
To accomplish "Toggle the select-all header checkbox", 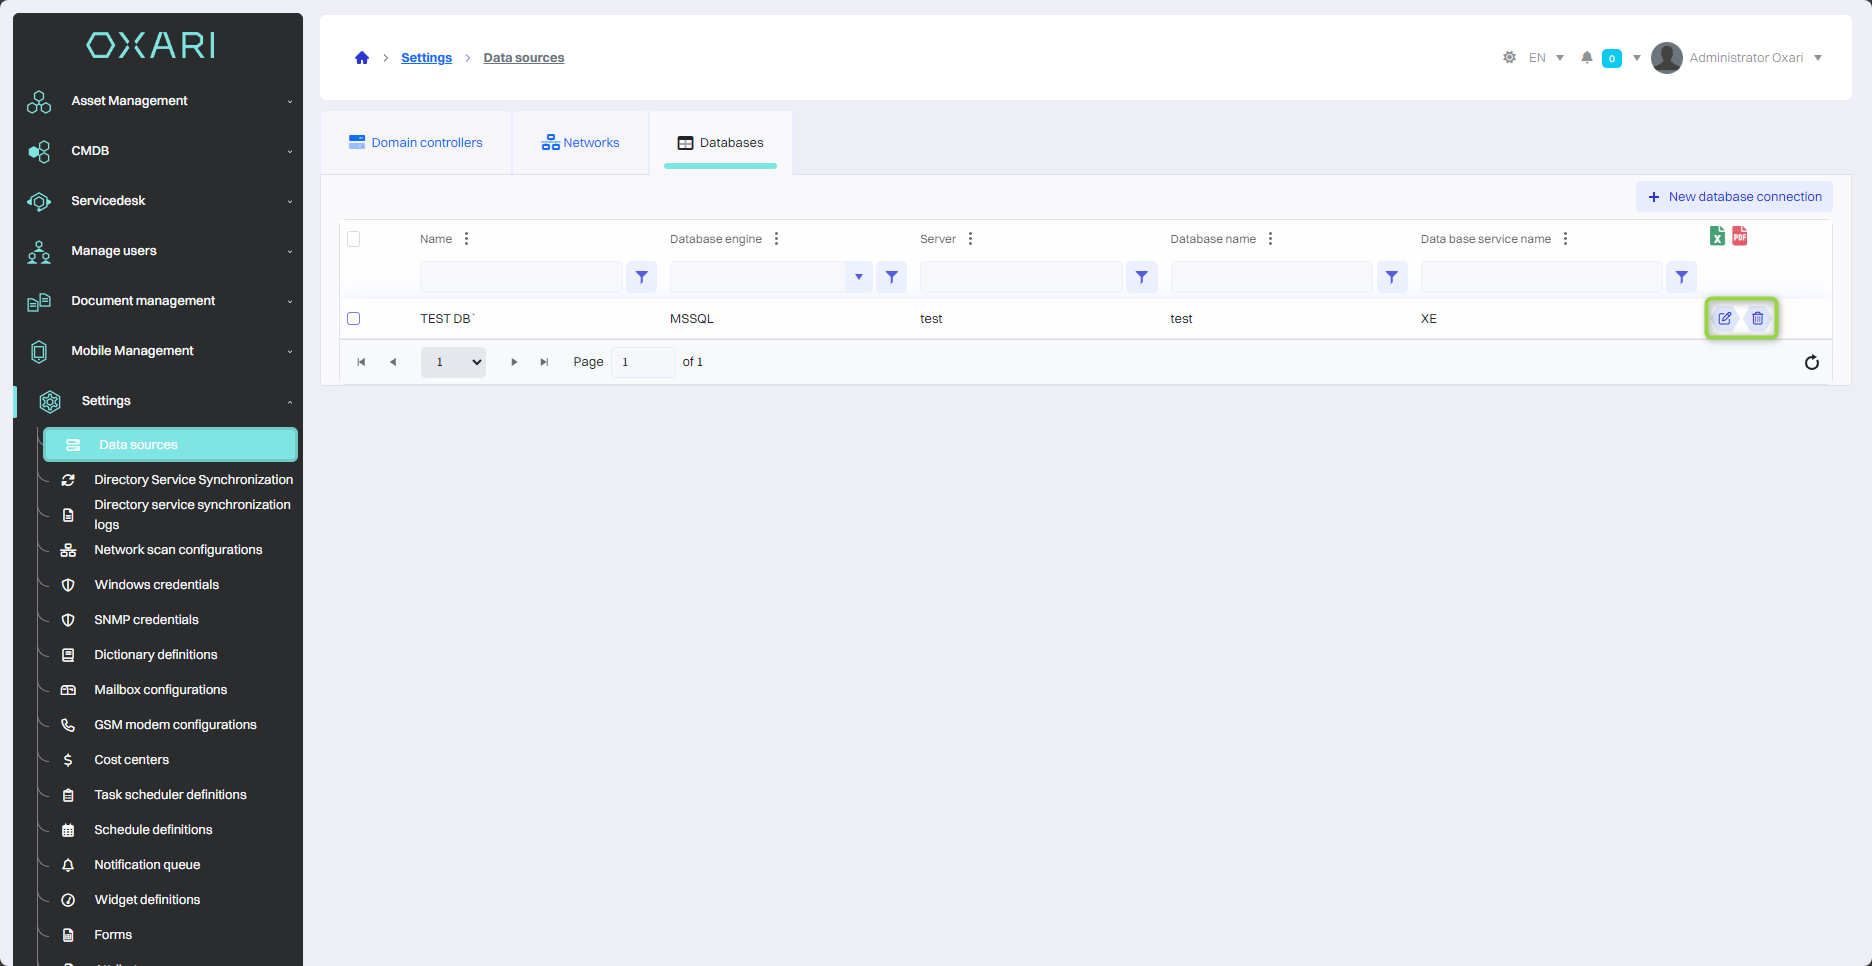I will tap(354, 239).
